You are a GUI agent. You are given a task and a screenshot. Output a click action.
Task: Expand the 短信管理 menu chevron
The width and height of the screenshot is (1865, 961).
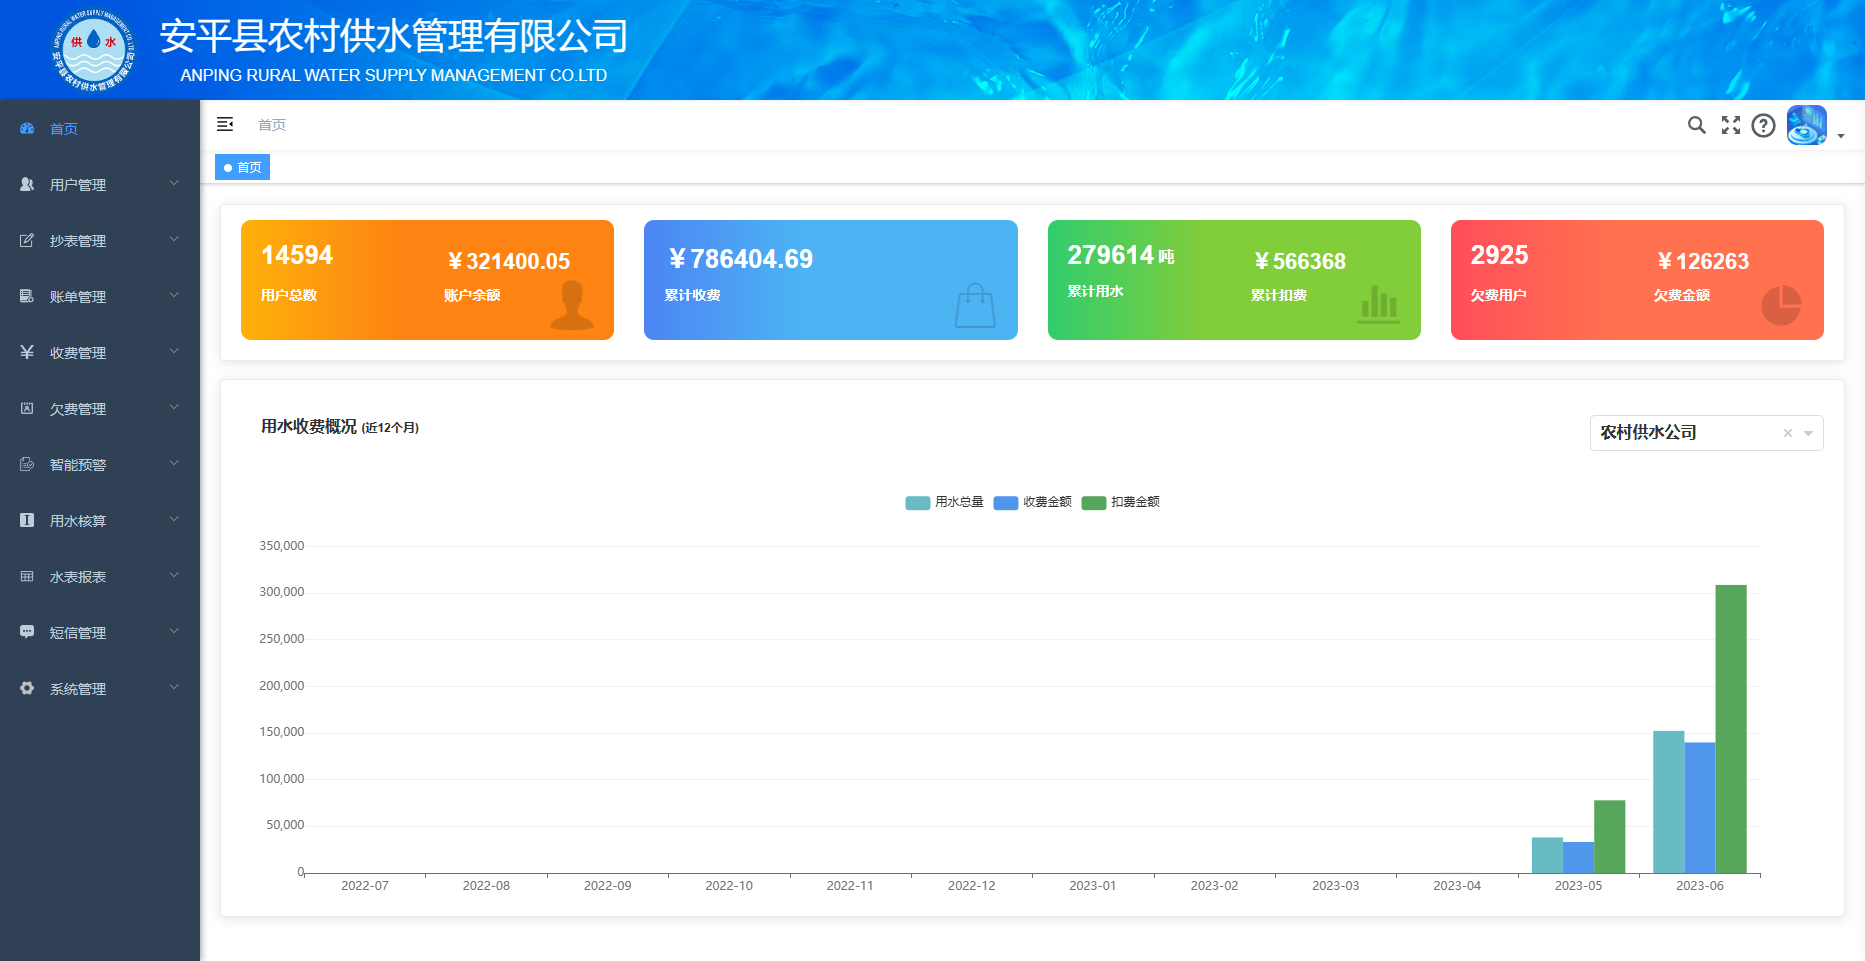point(173,632)
